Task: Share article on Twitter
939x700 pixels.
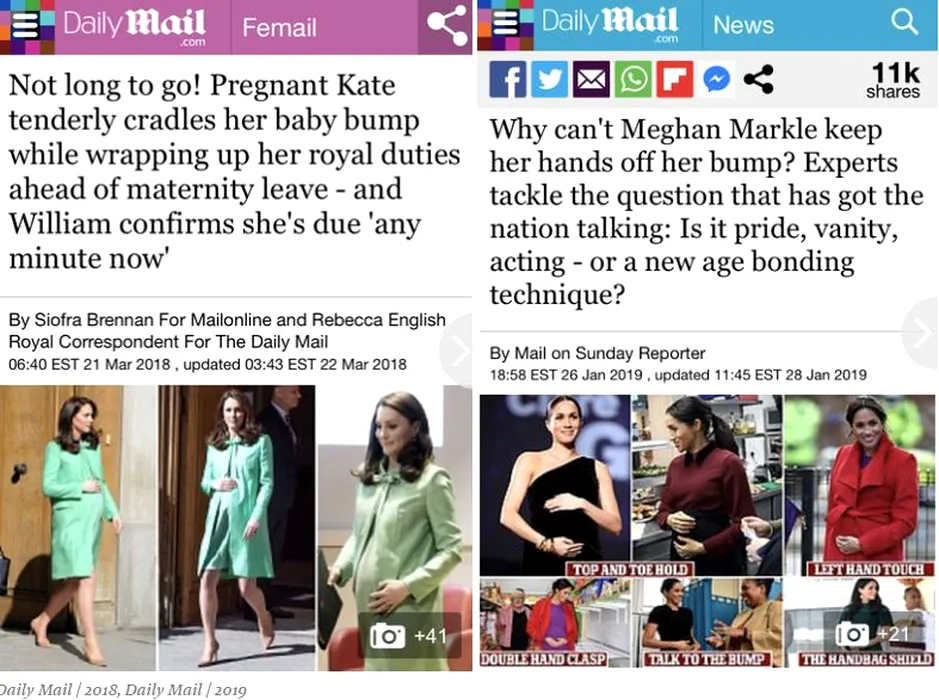Action: pos(549,78)
